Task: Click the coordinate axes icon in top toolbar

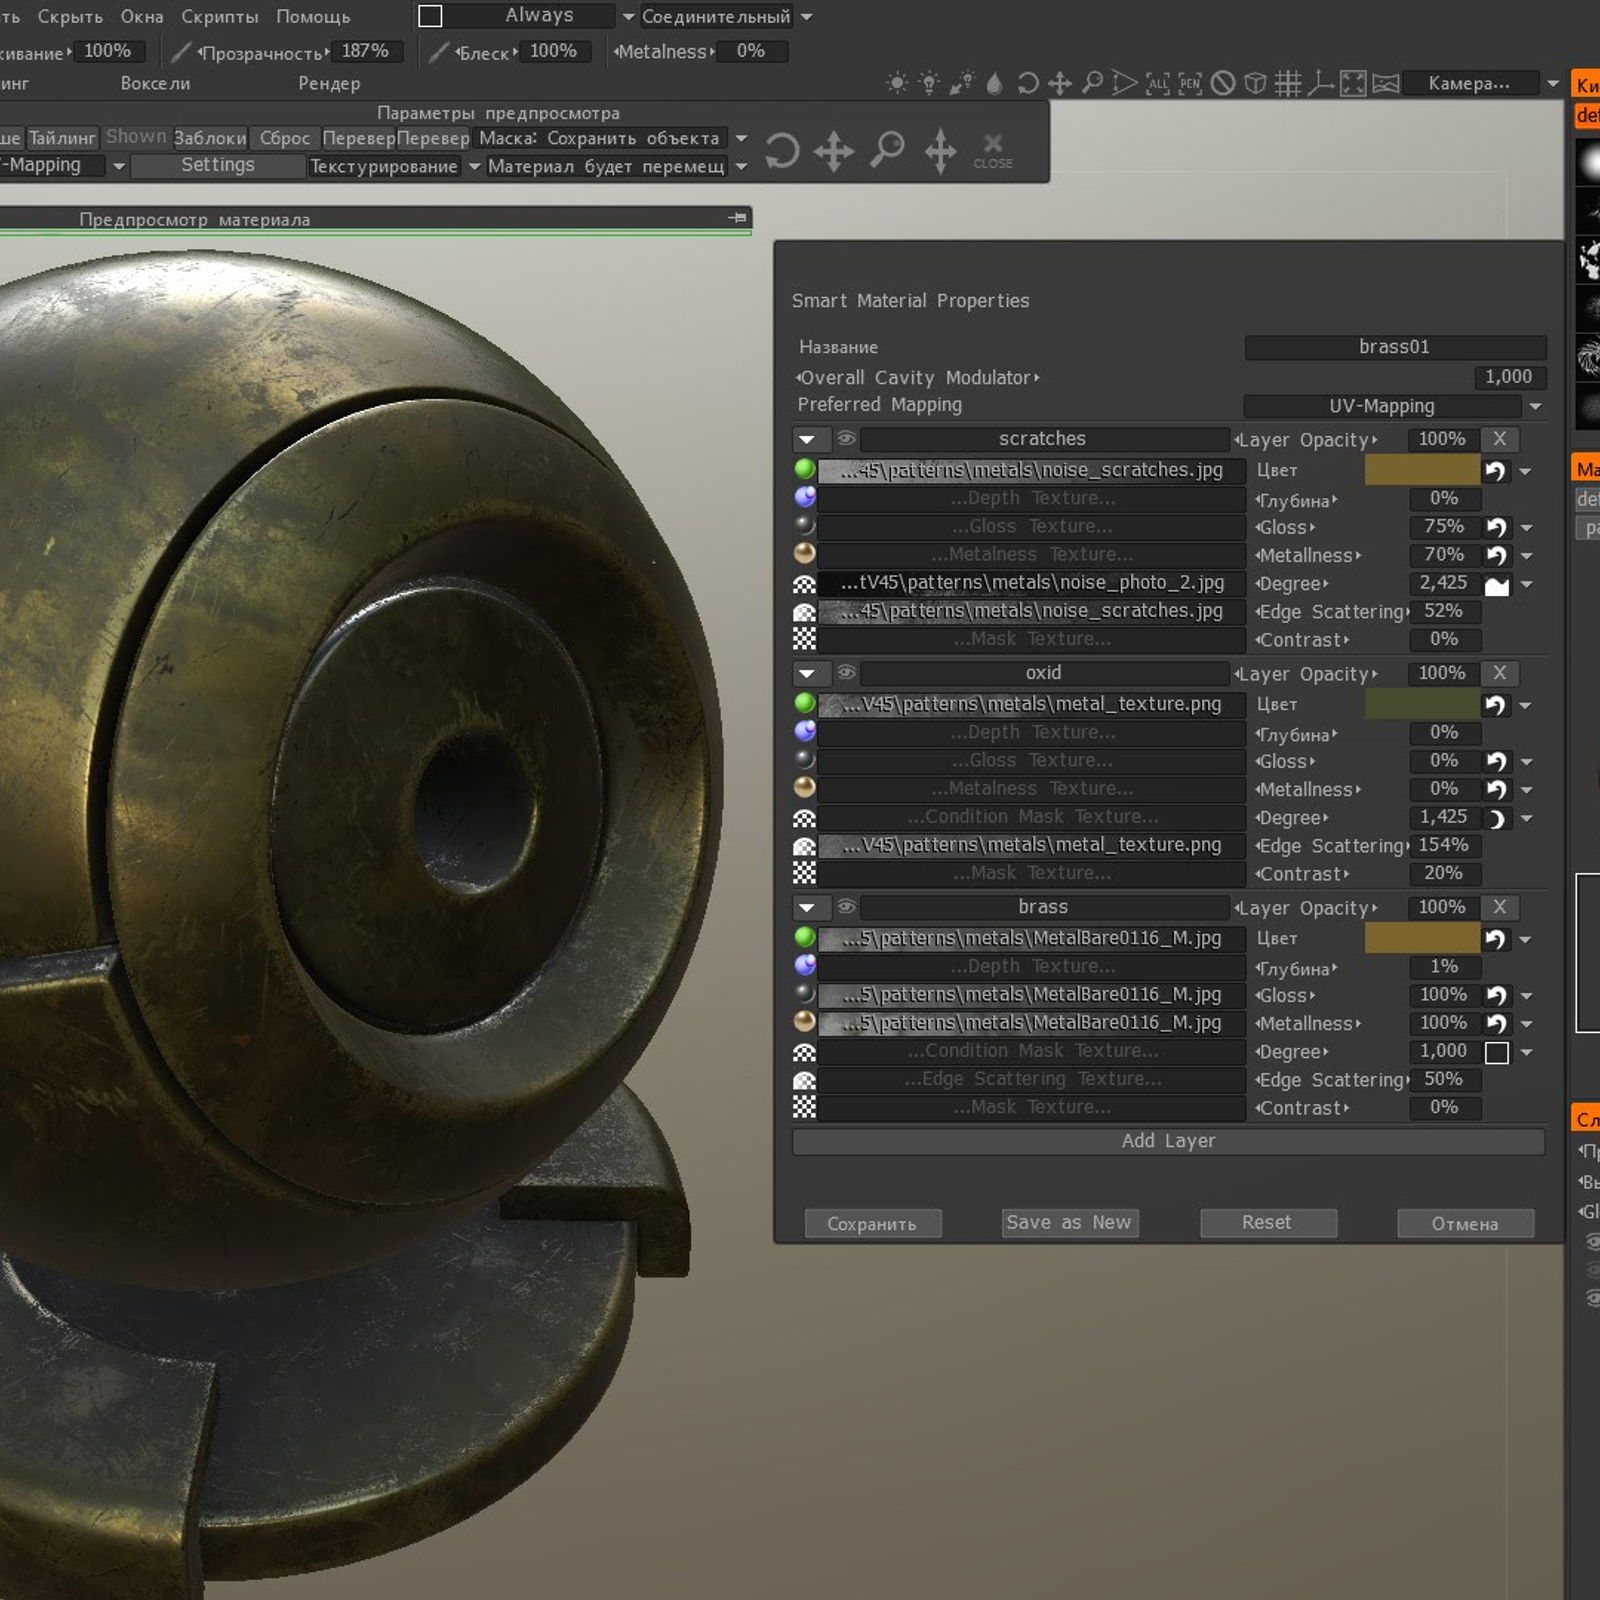Action: coord(1320,83)
